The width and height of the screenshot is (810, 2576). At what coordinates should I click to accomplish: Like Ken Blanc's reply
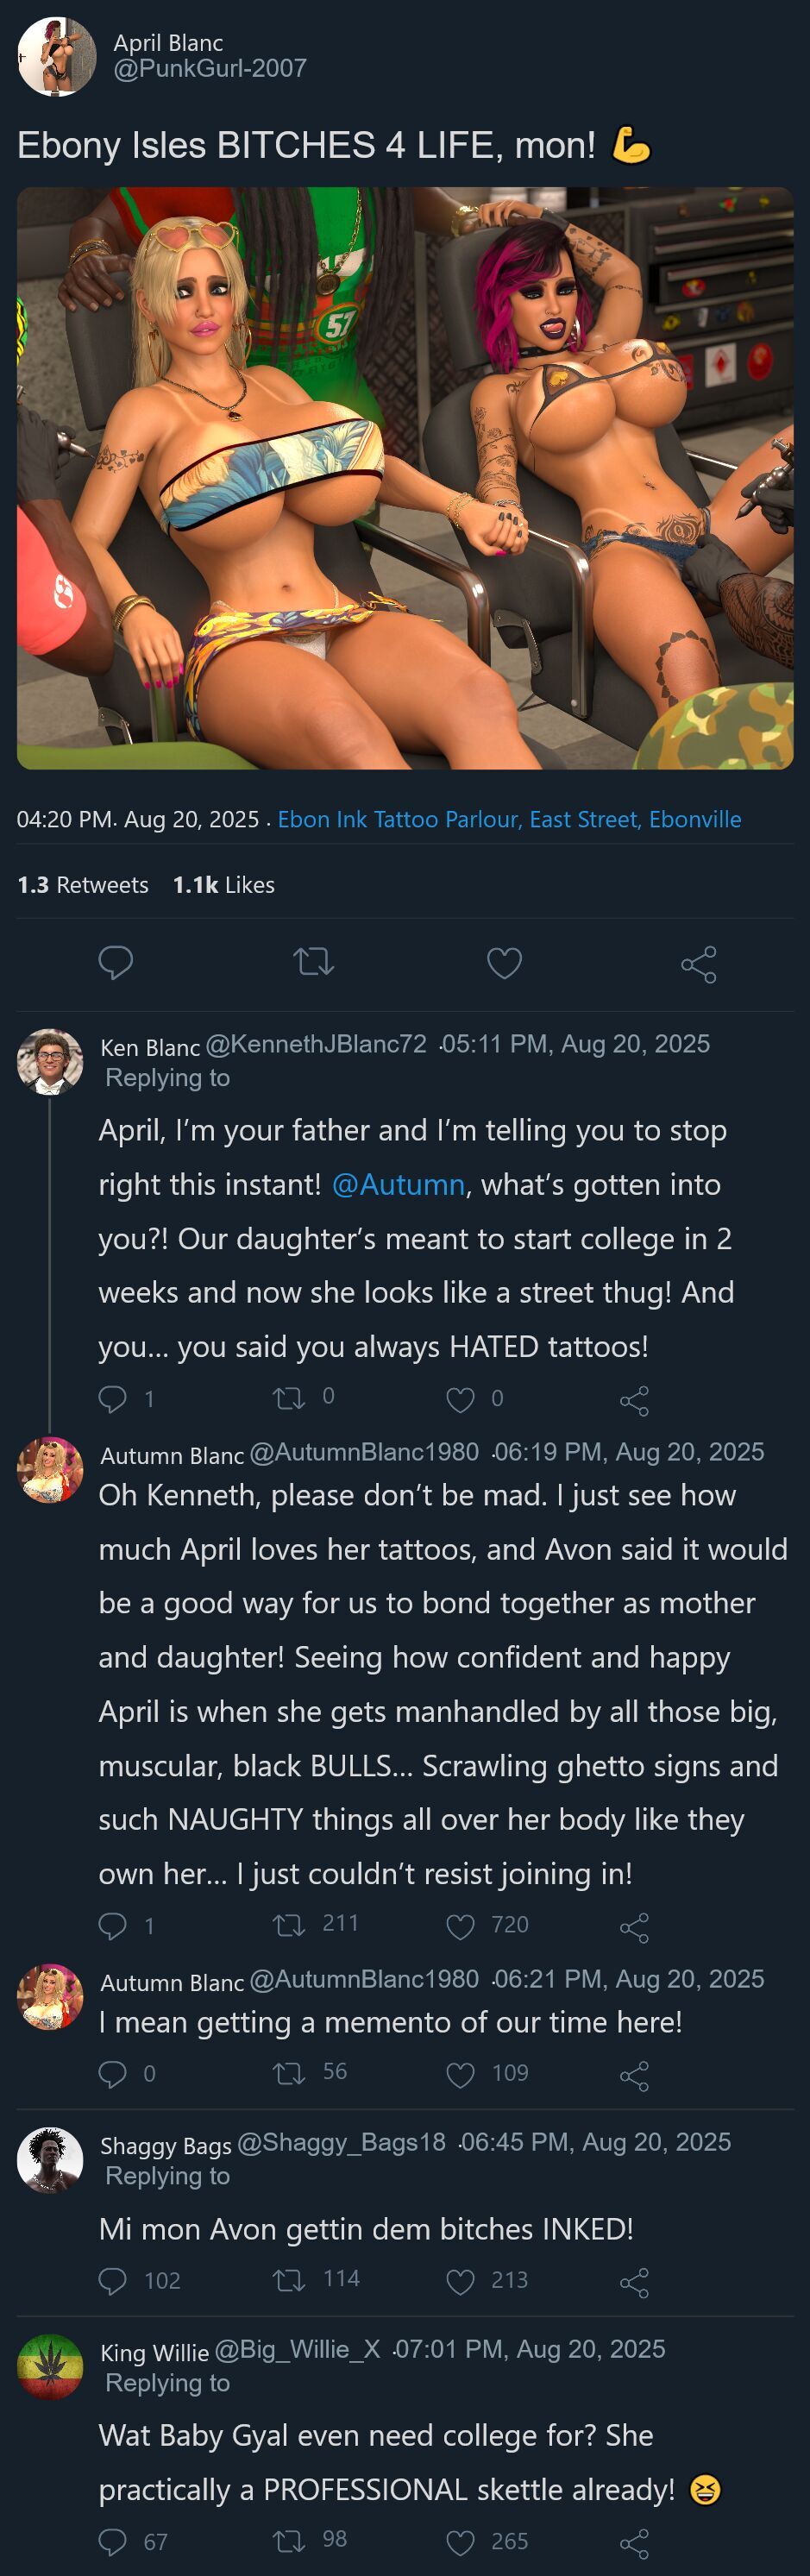point(460,1399)
